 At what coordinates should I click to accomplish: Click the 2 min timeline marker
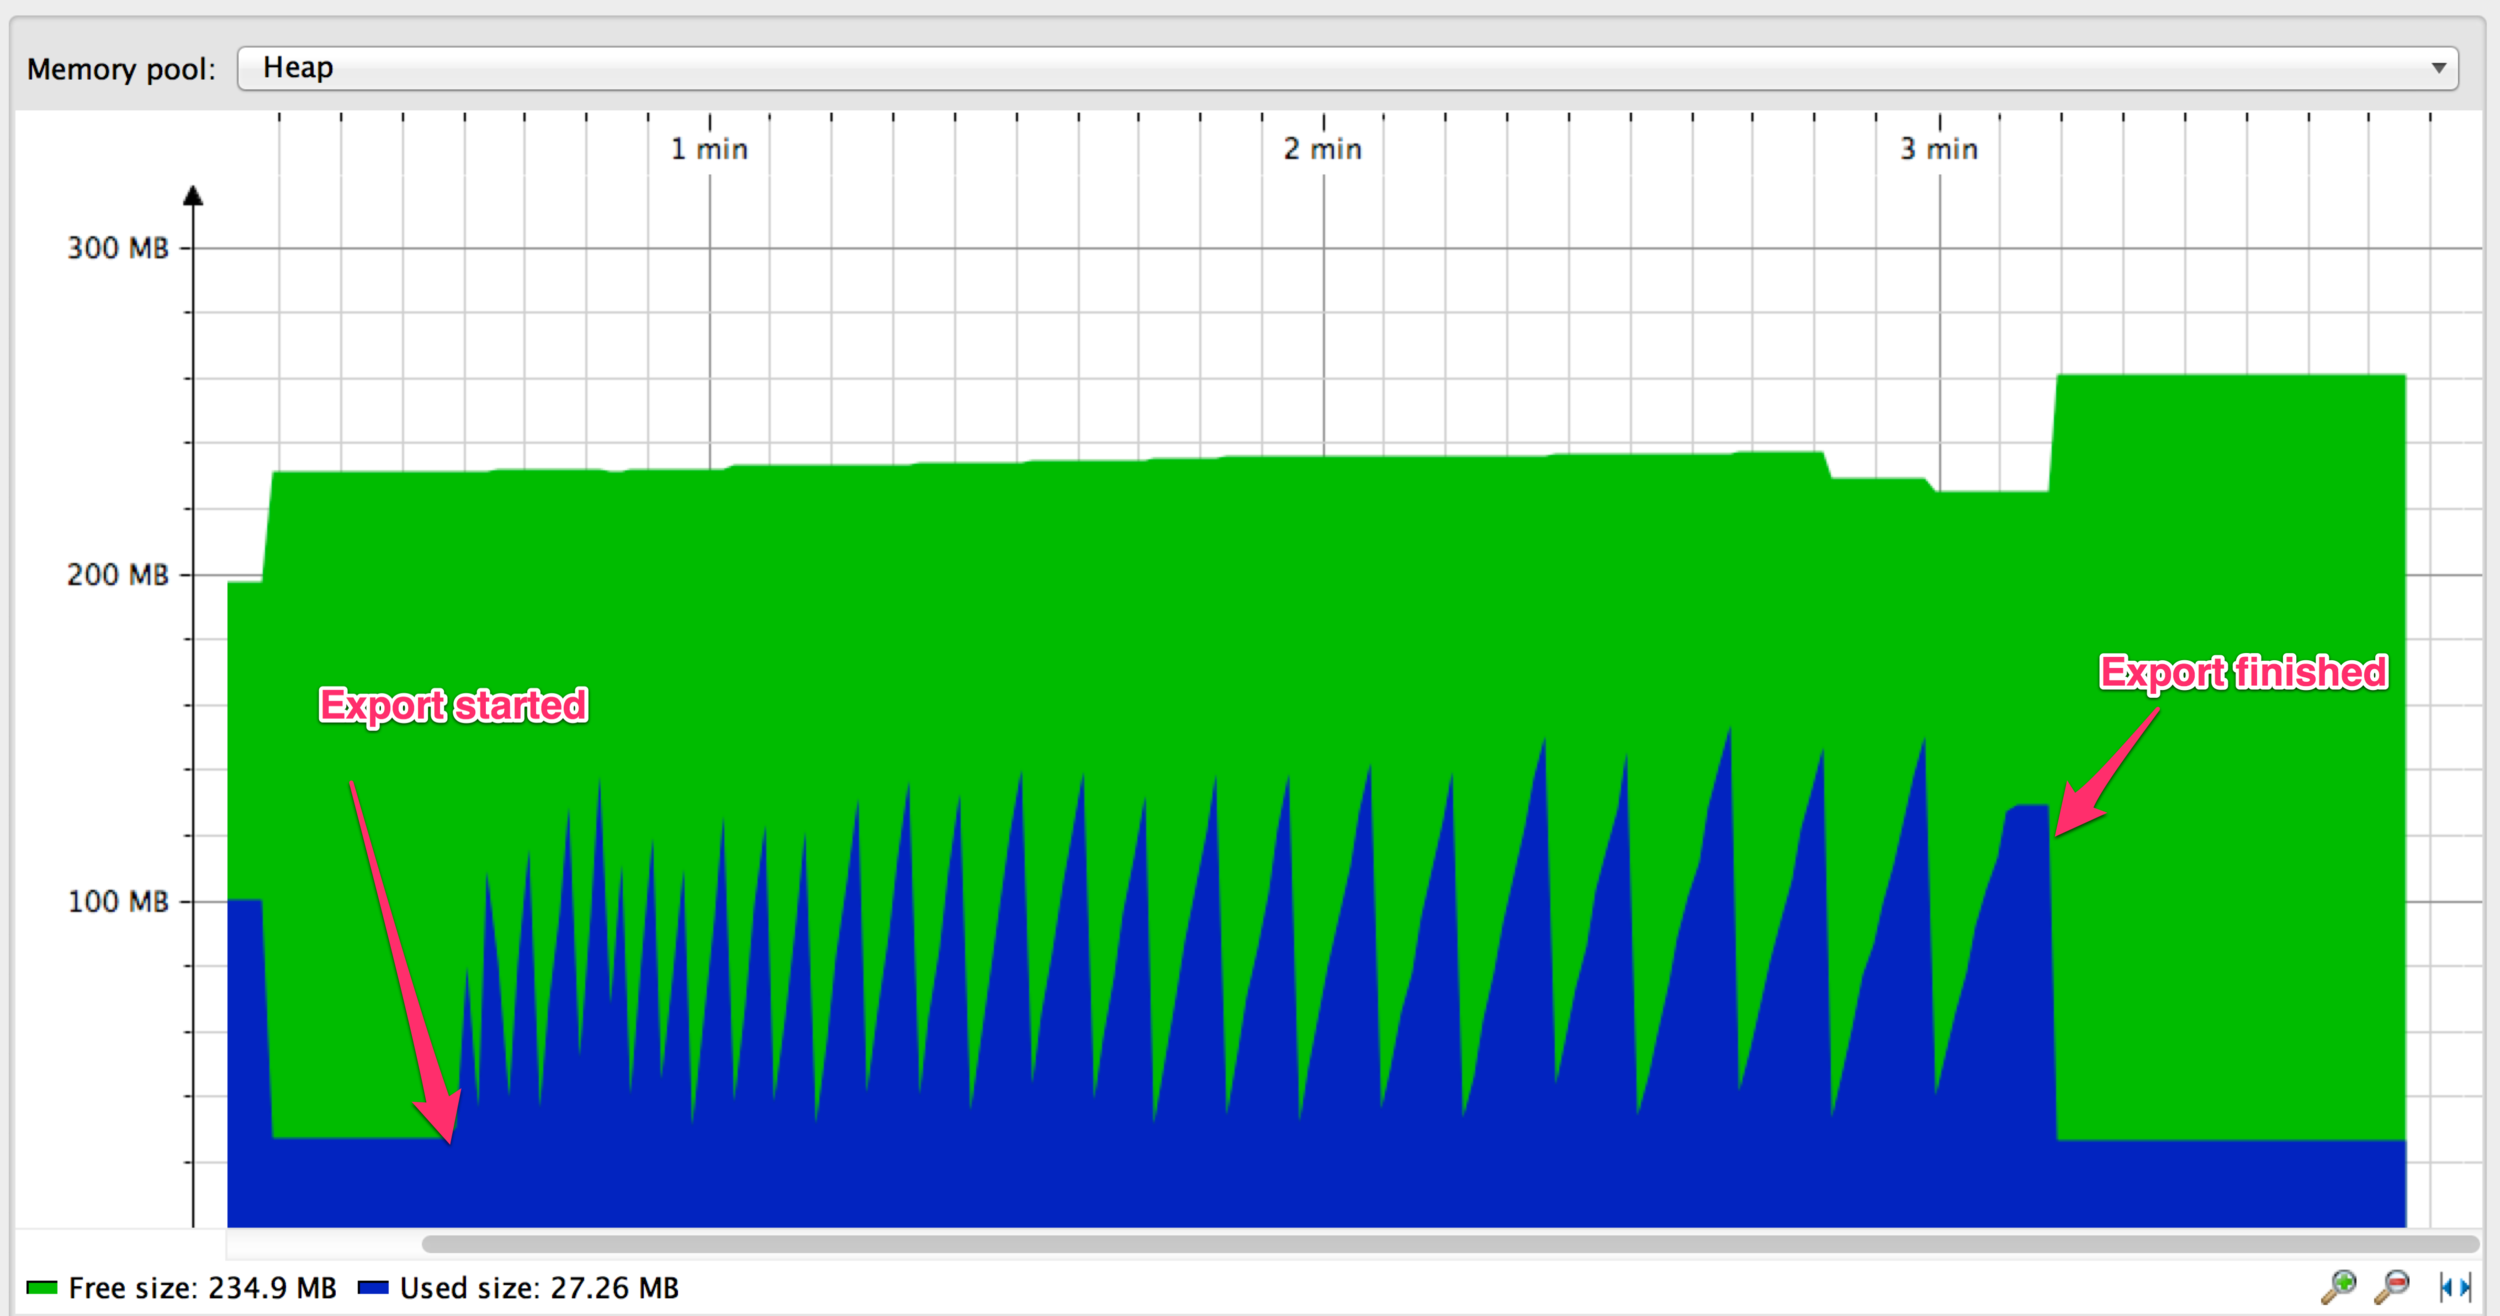point(1323,149)
